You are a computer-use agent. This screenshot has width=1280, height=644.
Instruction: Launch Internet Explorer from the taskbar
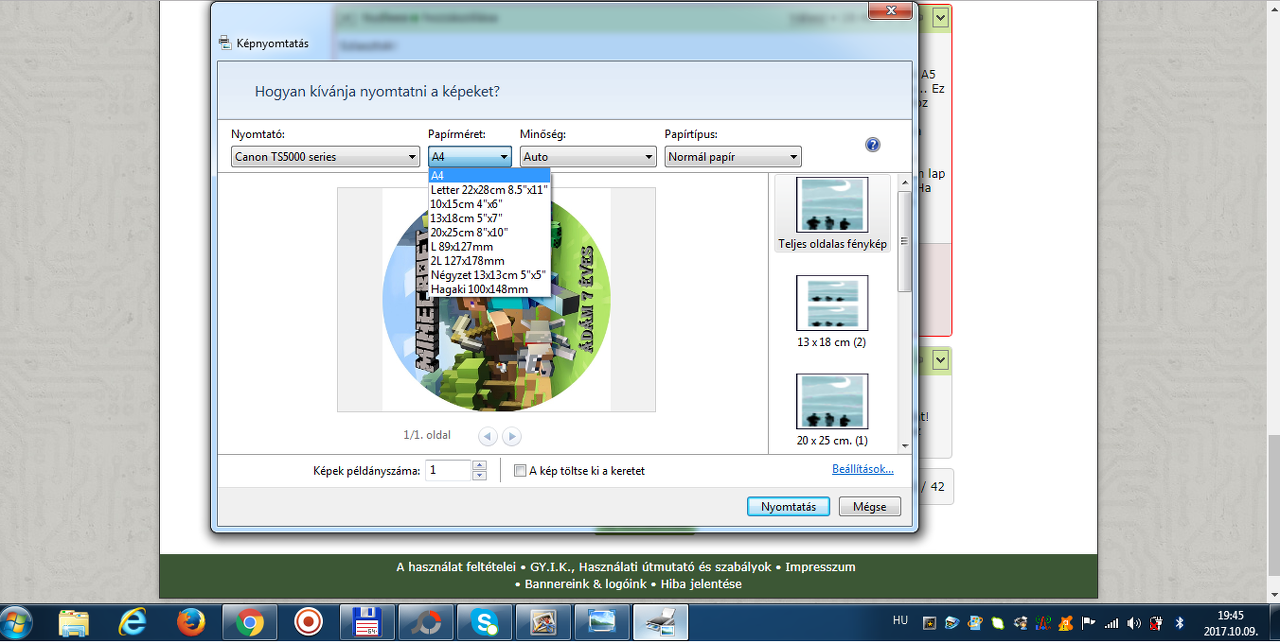click(132, 623)
